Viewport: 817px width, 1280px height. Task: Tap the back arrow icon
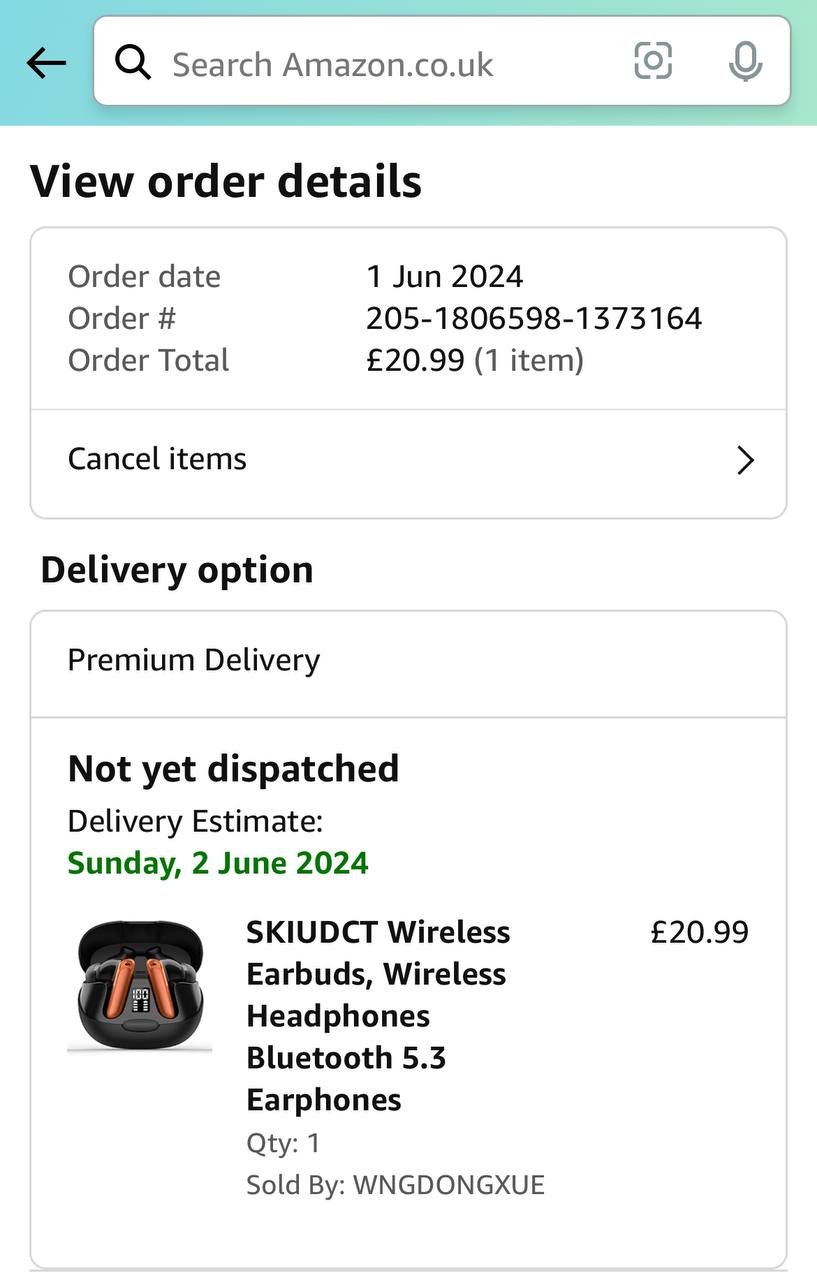click(x=46, y=63)
